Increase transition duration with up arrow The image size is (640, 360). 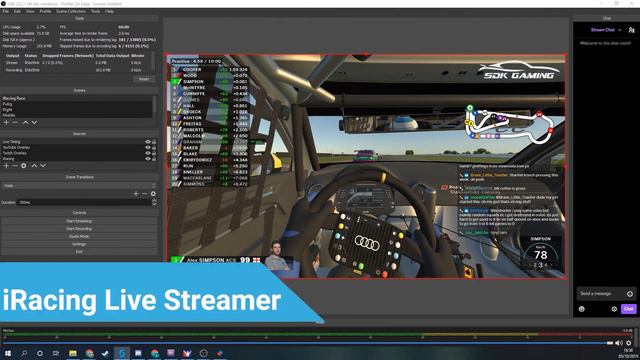(154, 200)
